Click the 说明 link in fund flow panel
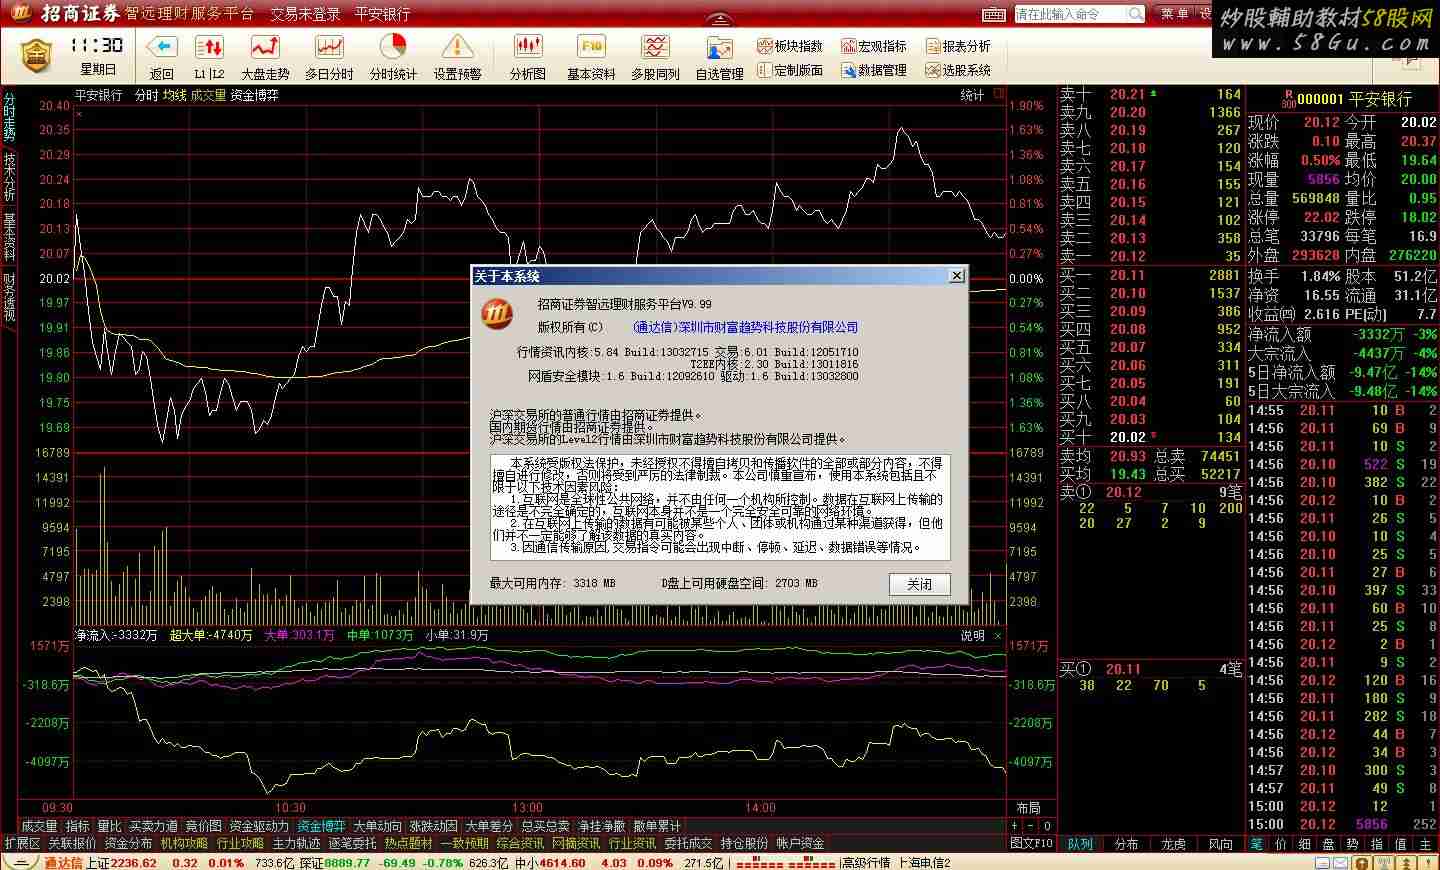The image size is (1440, 870). pyautogui.click(x=973, y=635)
